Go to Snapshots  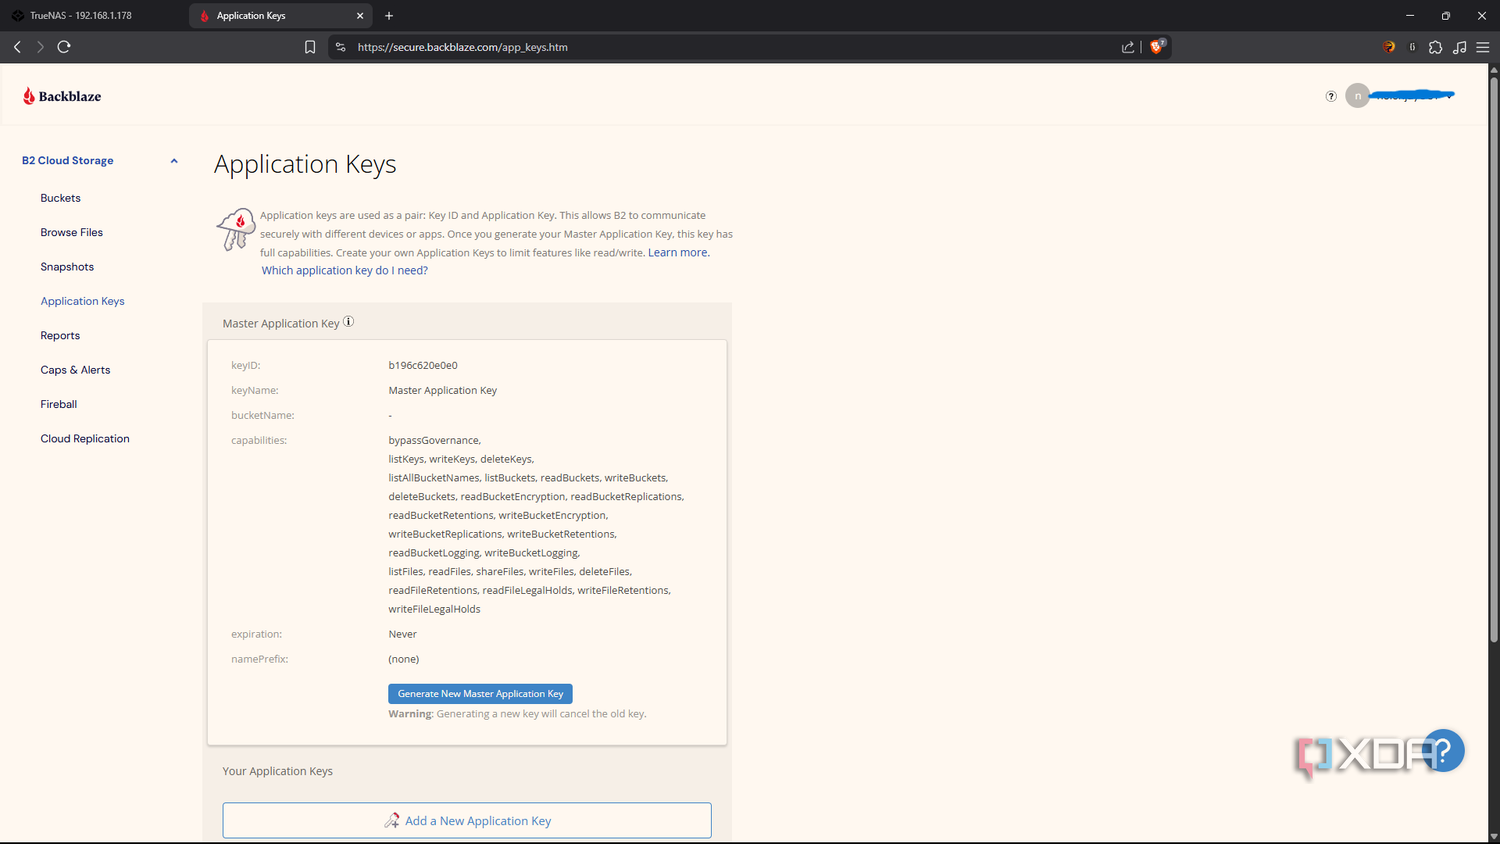point(67,267)
